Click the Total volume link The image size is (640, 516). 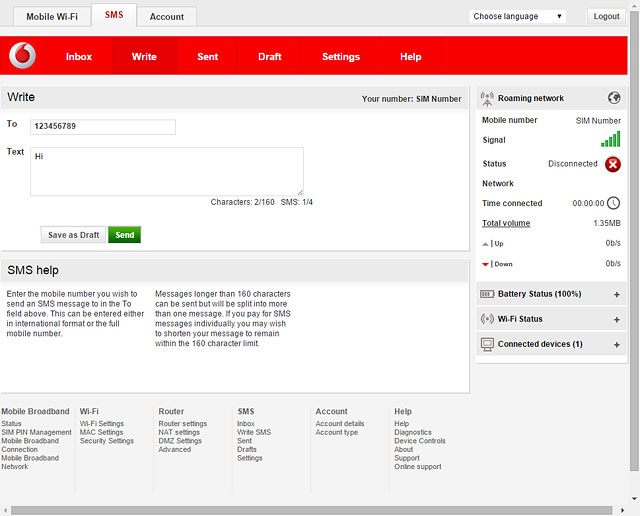(x=506, y=223)
